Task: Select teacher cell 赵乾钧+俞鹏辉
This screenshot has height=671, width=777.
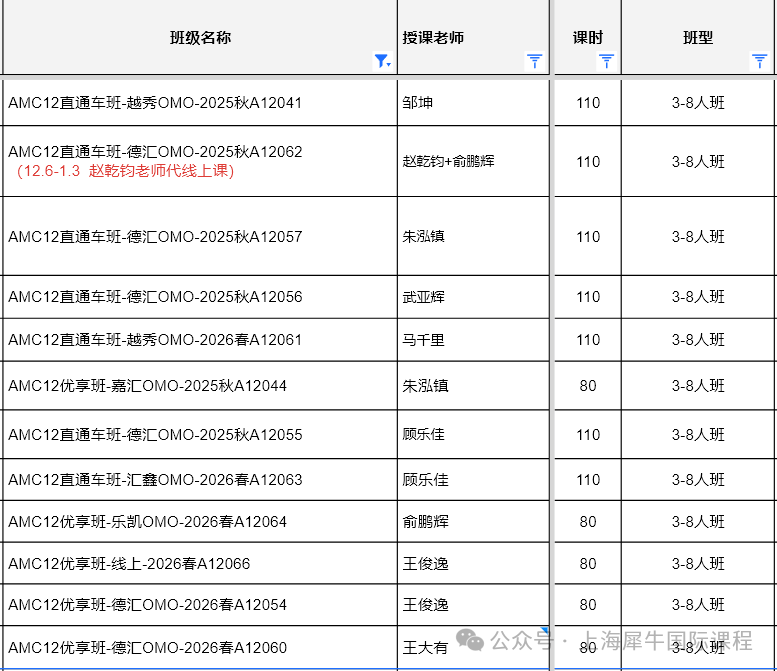Action: point(448,161)
